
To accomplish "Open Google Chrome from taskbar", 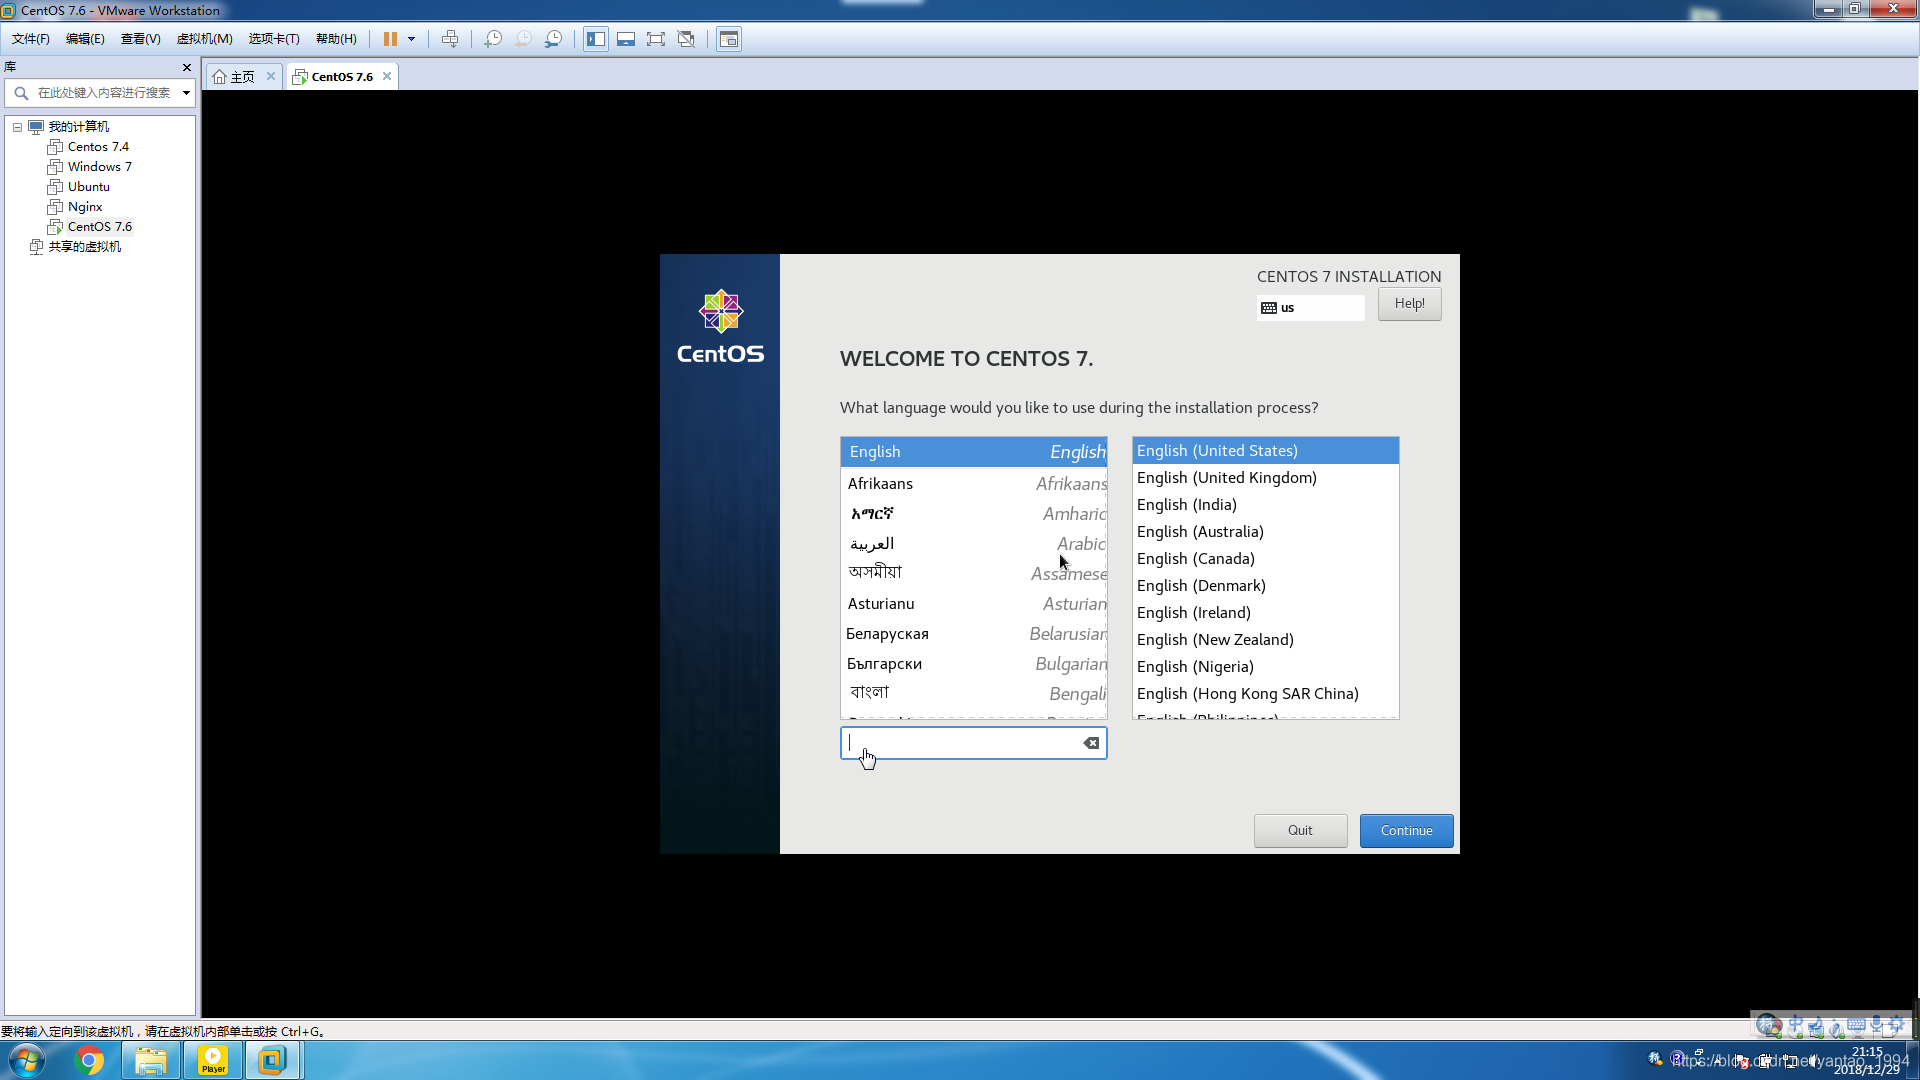I will pyautogui.click(x=89, y=1060).
